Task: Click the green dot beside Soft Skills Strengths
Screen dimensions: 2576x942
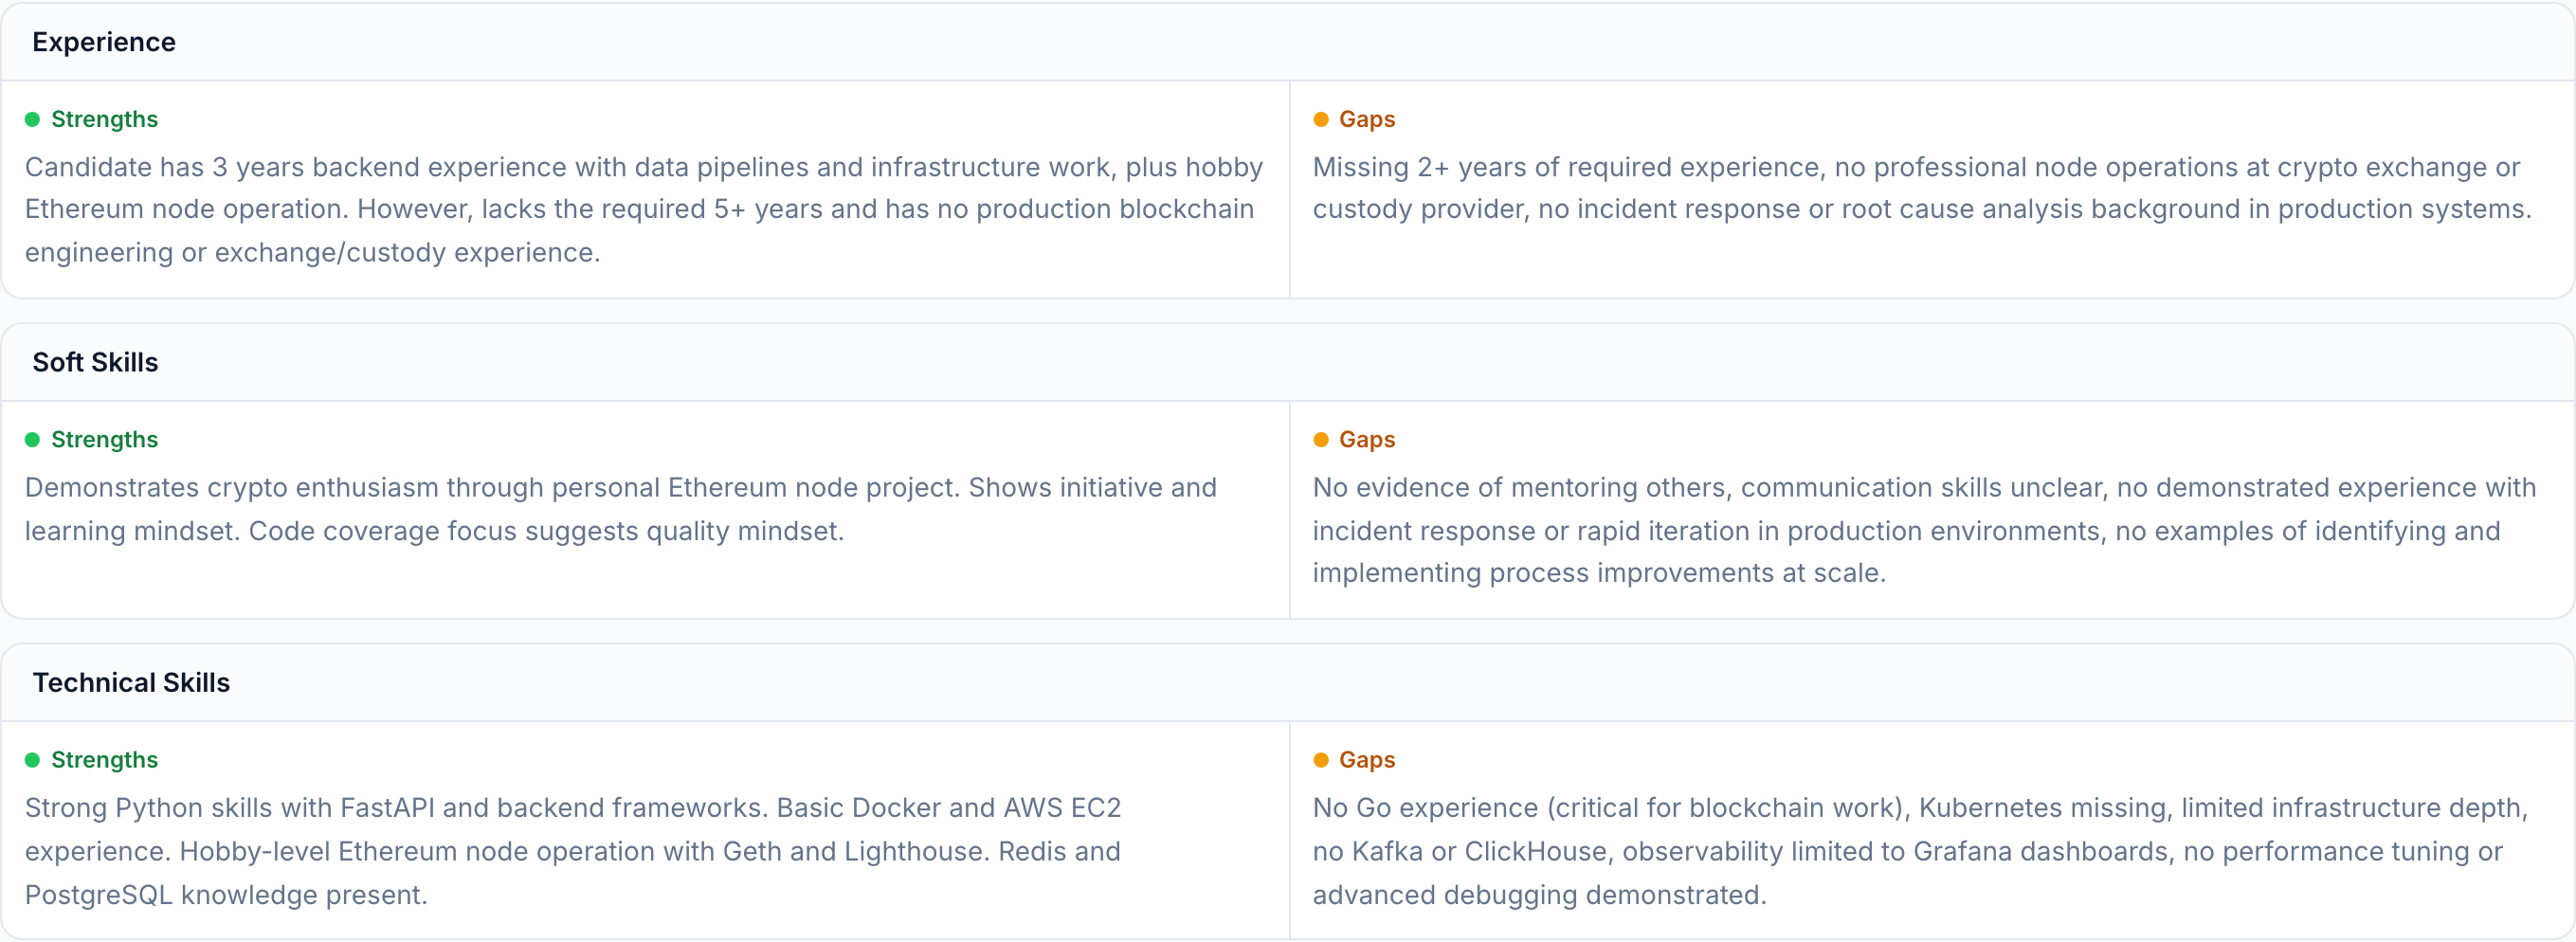Action: 32,440
